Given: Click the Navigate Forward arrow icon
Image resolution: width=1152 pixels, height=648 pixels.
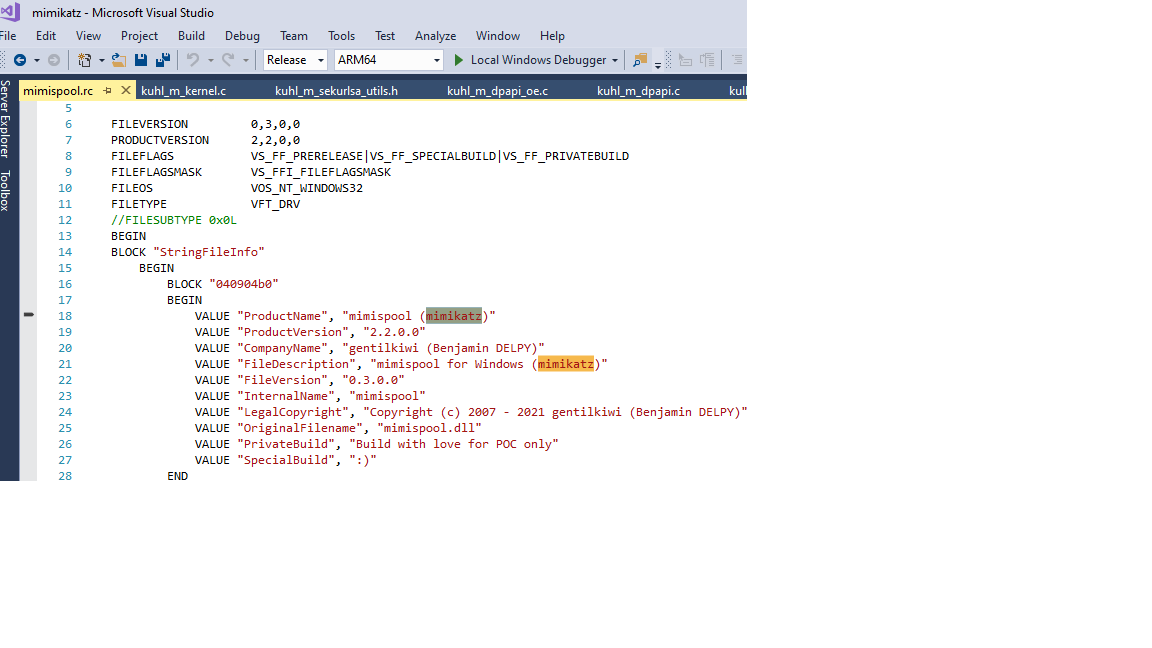Looking at the screenshot, I should coord(54,60).
